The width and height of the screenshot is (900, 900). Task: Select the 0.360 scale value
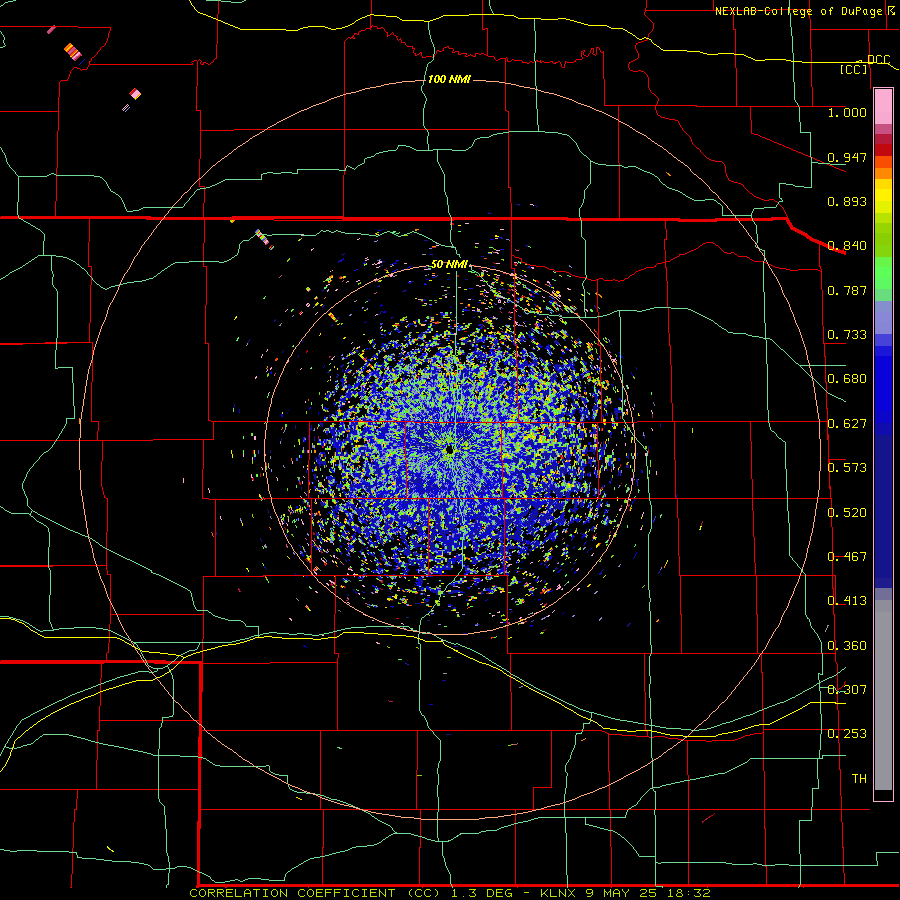[847, 645]
